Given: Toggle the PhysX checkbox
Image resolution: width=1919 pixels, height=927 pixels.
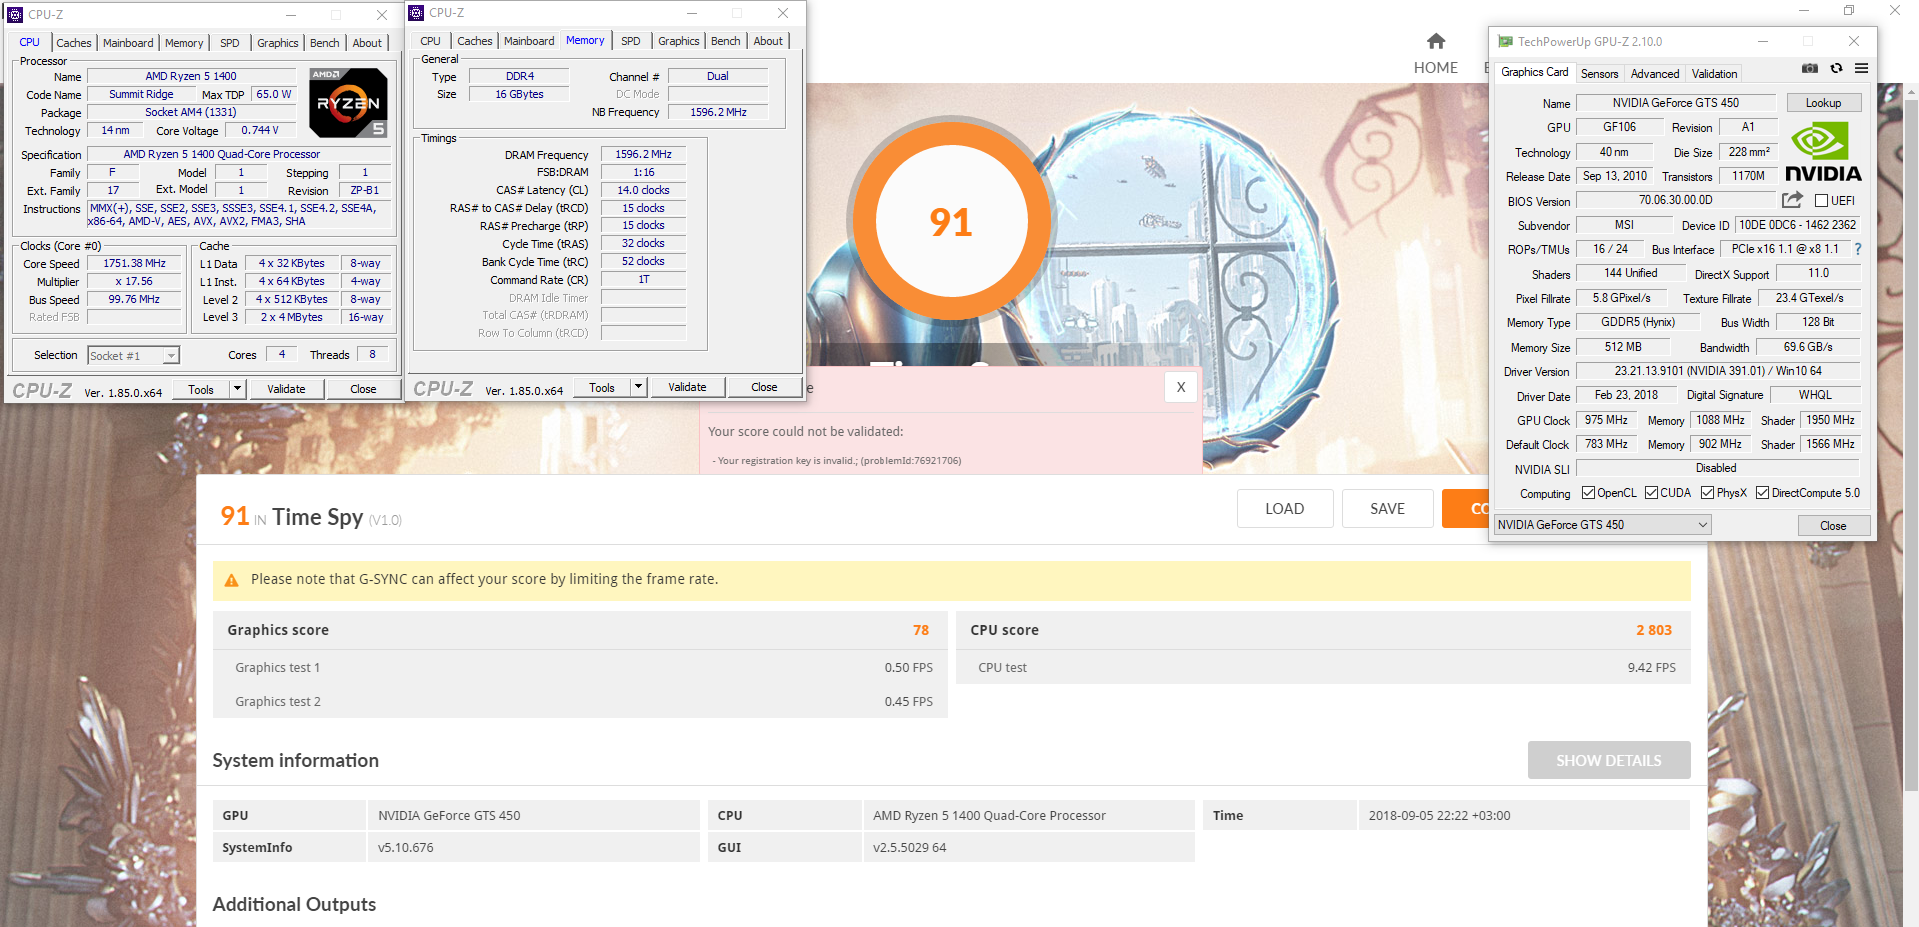Looking at the screenshot, I should pyautogui.click(x=1707, y=493).
